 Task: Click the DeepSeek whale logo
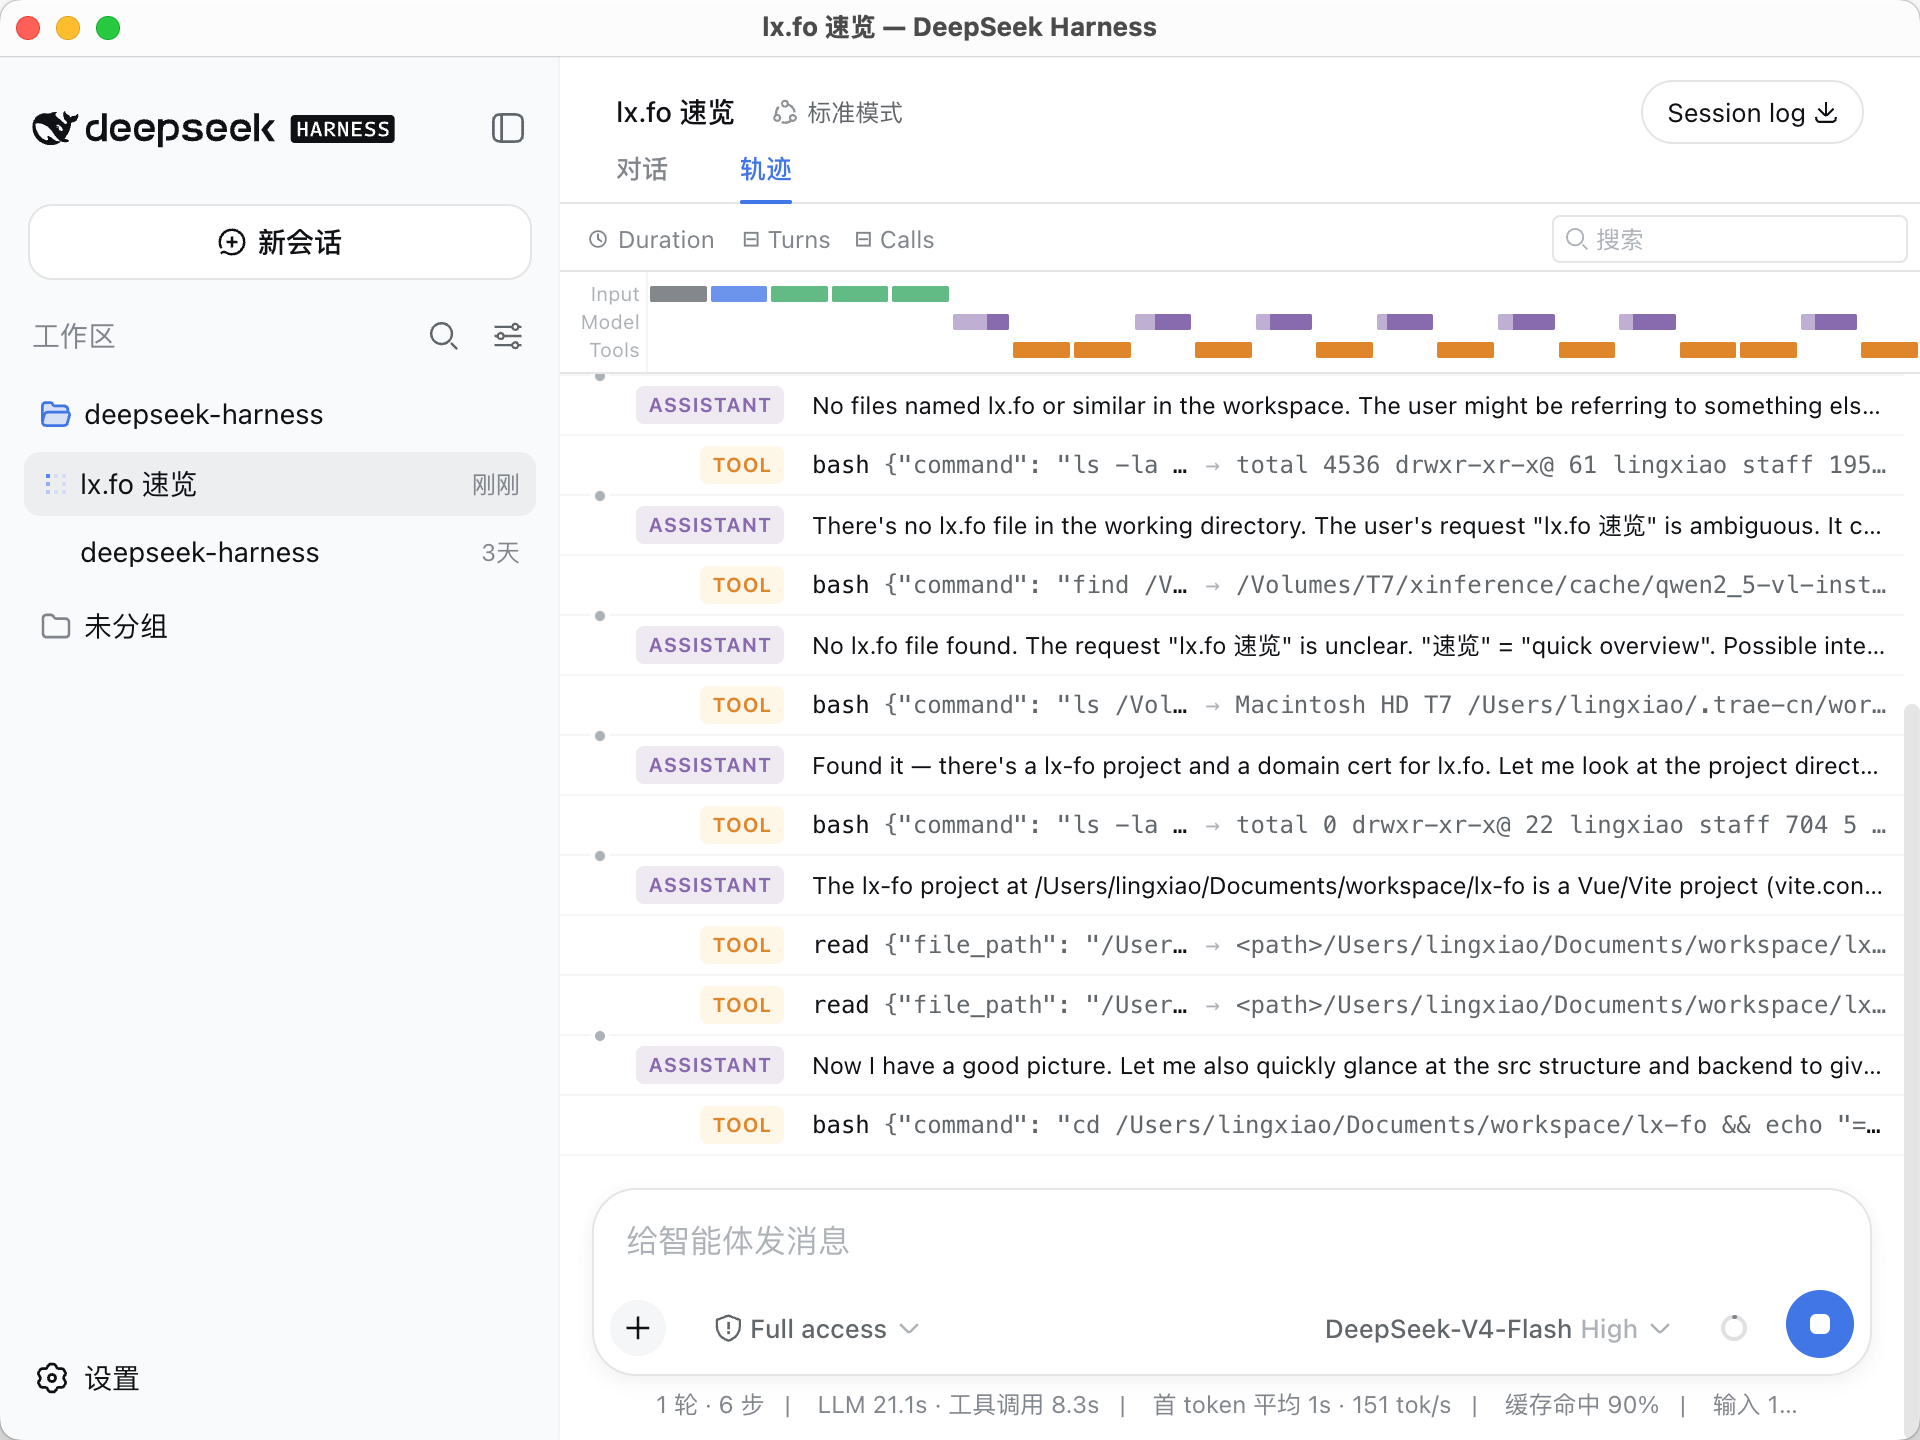(55, 128)
